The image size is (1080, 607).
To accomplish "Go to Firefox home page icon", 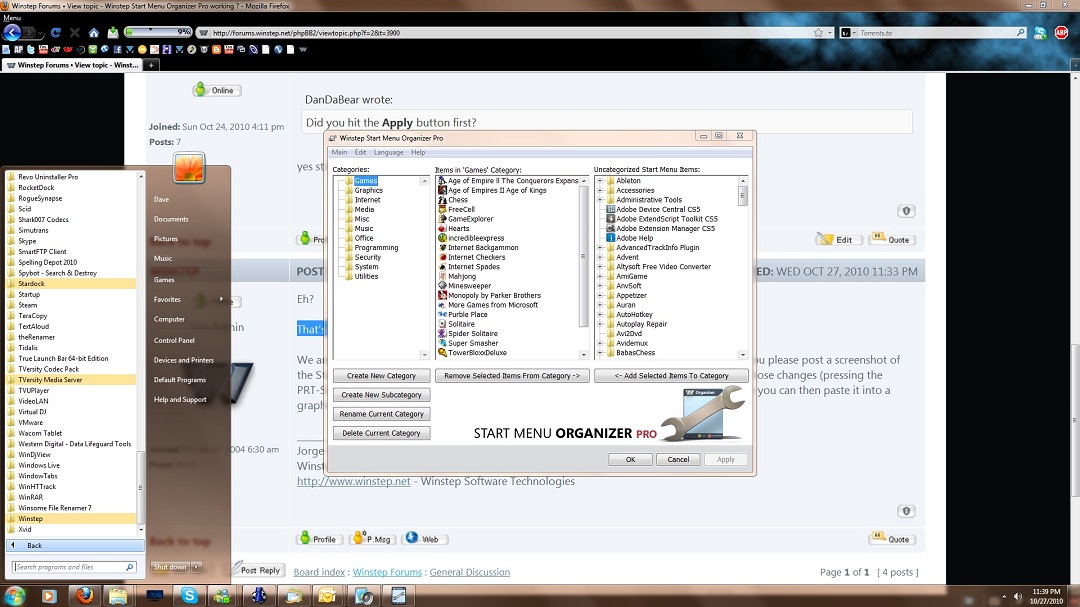I will (93, 33).
